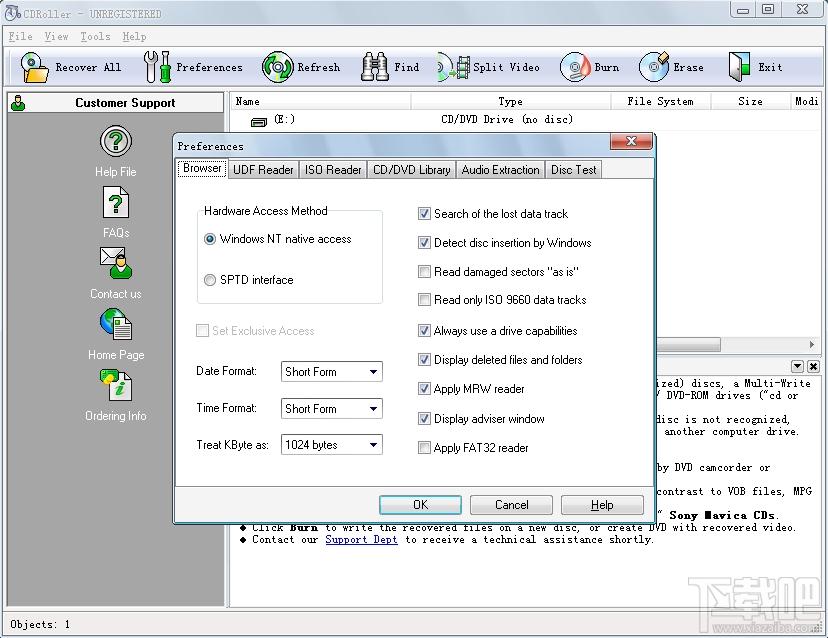The height and width of the screenshot is (638, 828).
Task: Enable Apply FAT32 reader
Action: (x=424, y=448)
